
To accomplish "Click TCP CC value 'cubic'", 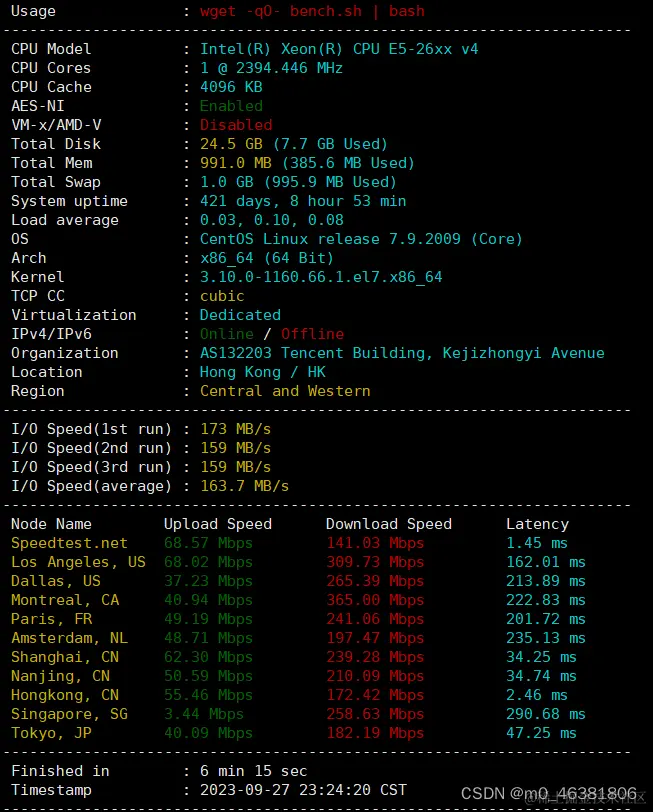I will pos(222,296).
